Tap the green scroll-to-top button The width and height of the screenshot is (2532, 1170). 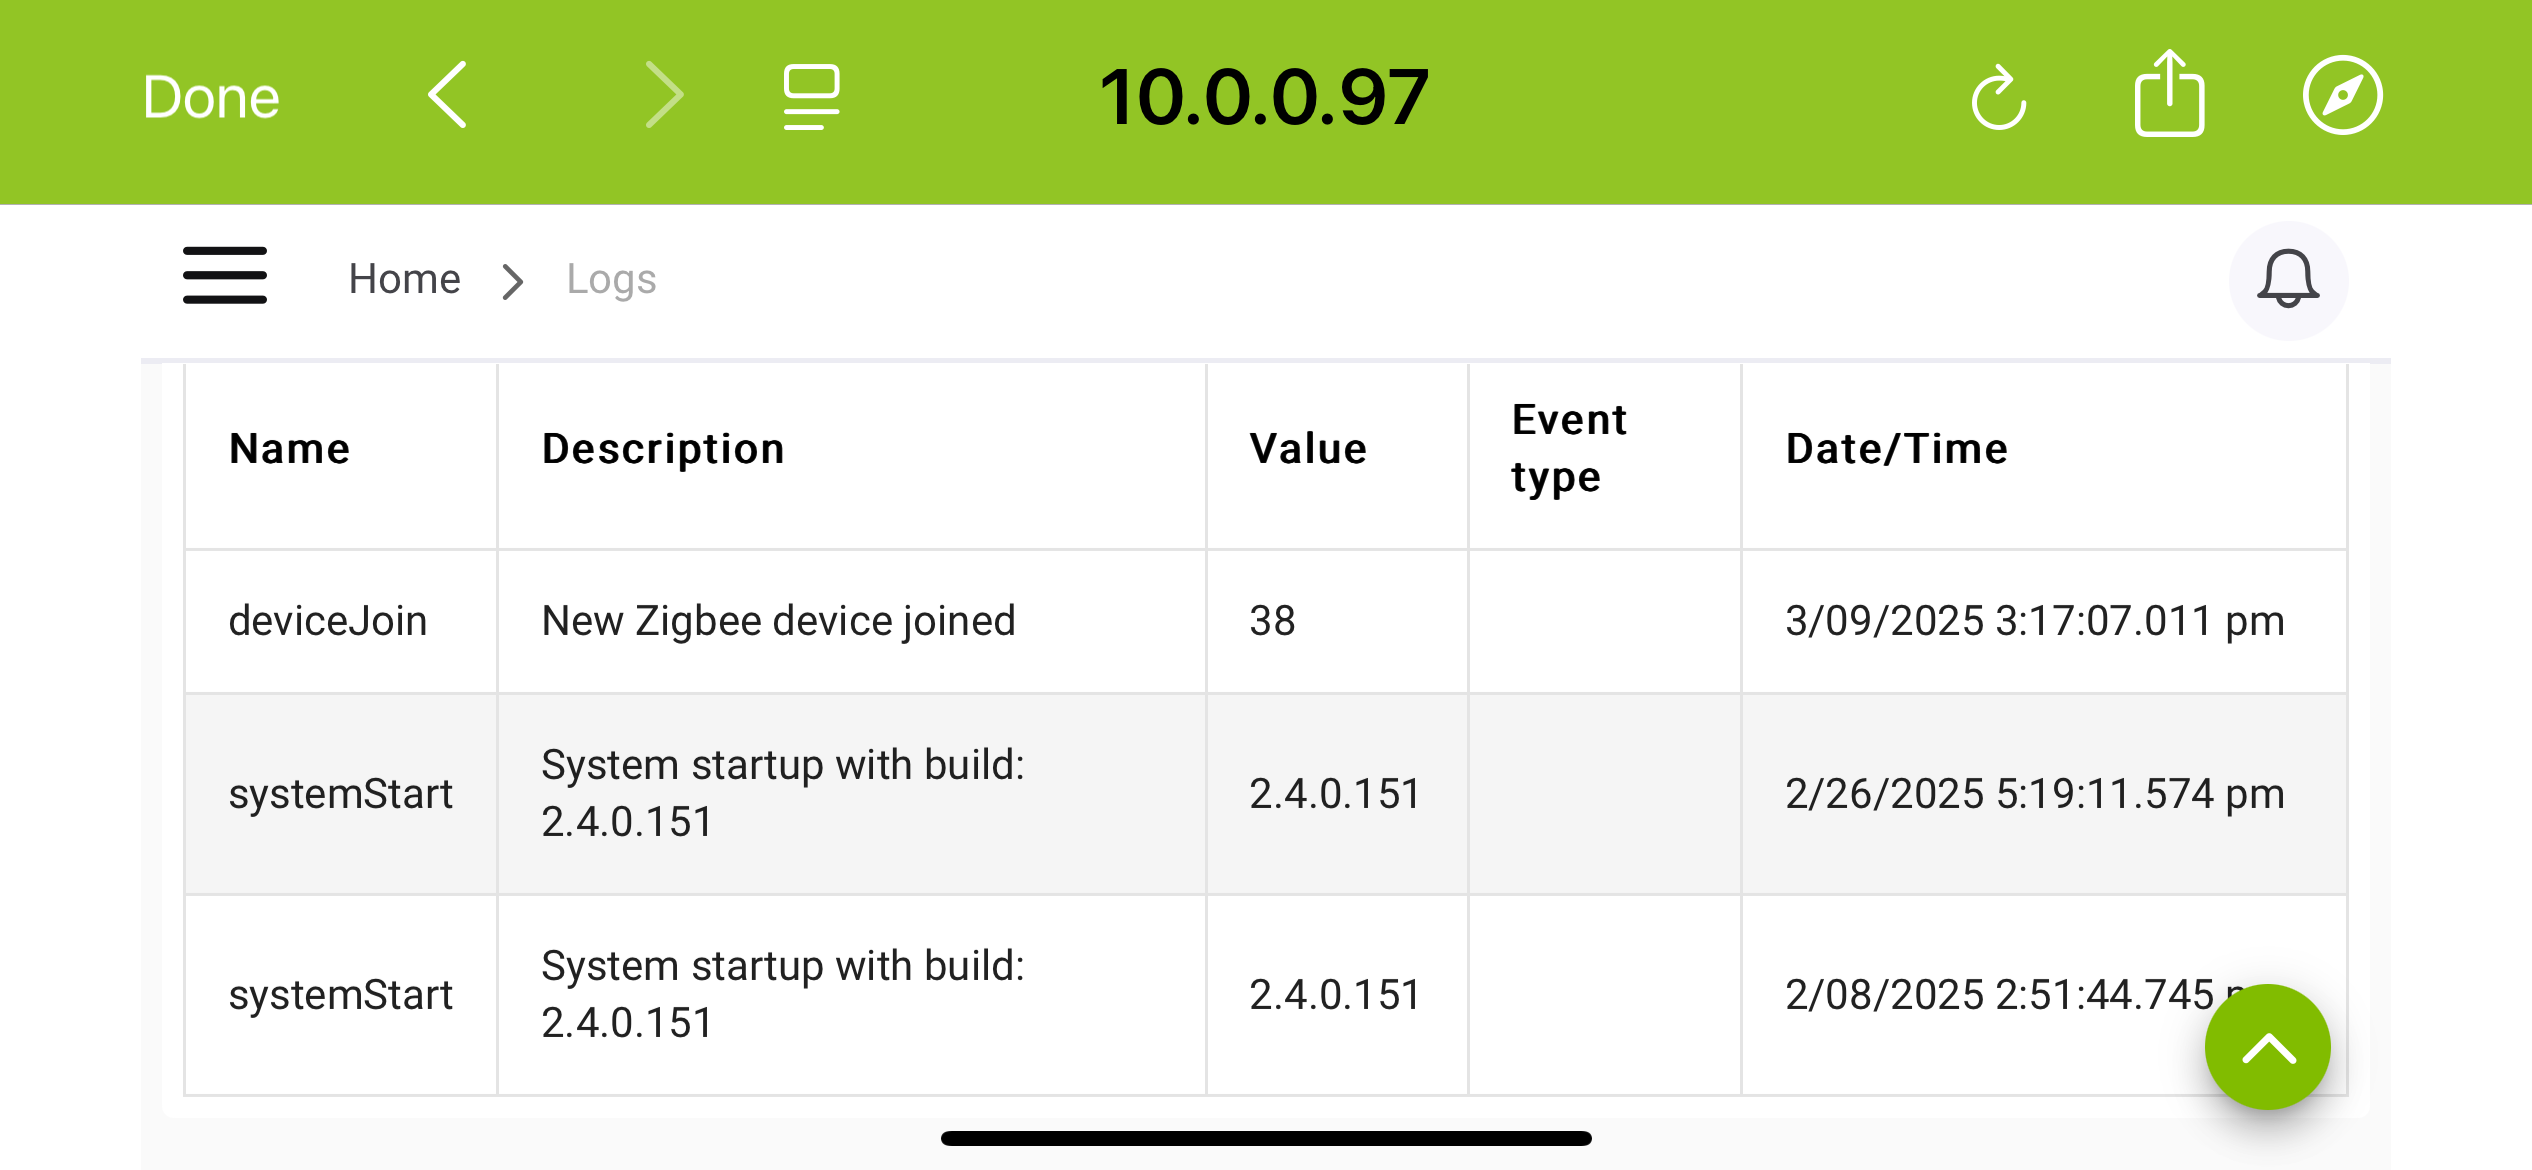pyautogui.click(x=2268, y=1047)
